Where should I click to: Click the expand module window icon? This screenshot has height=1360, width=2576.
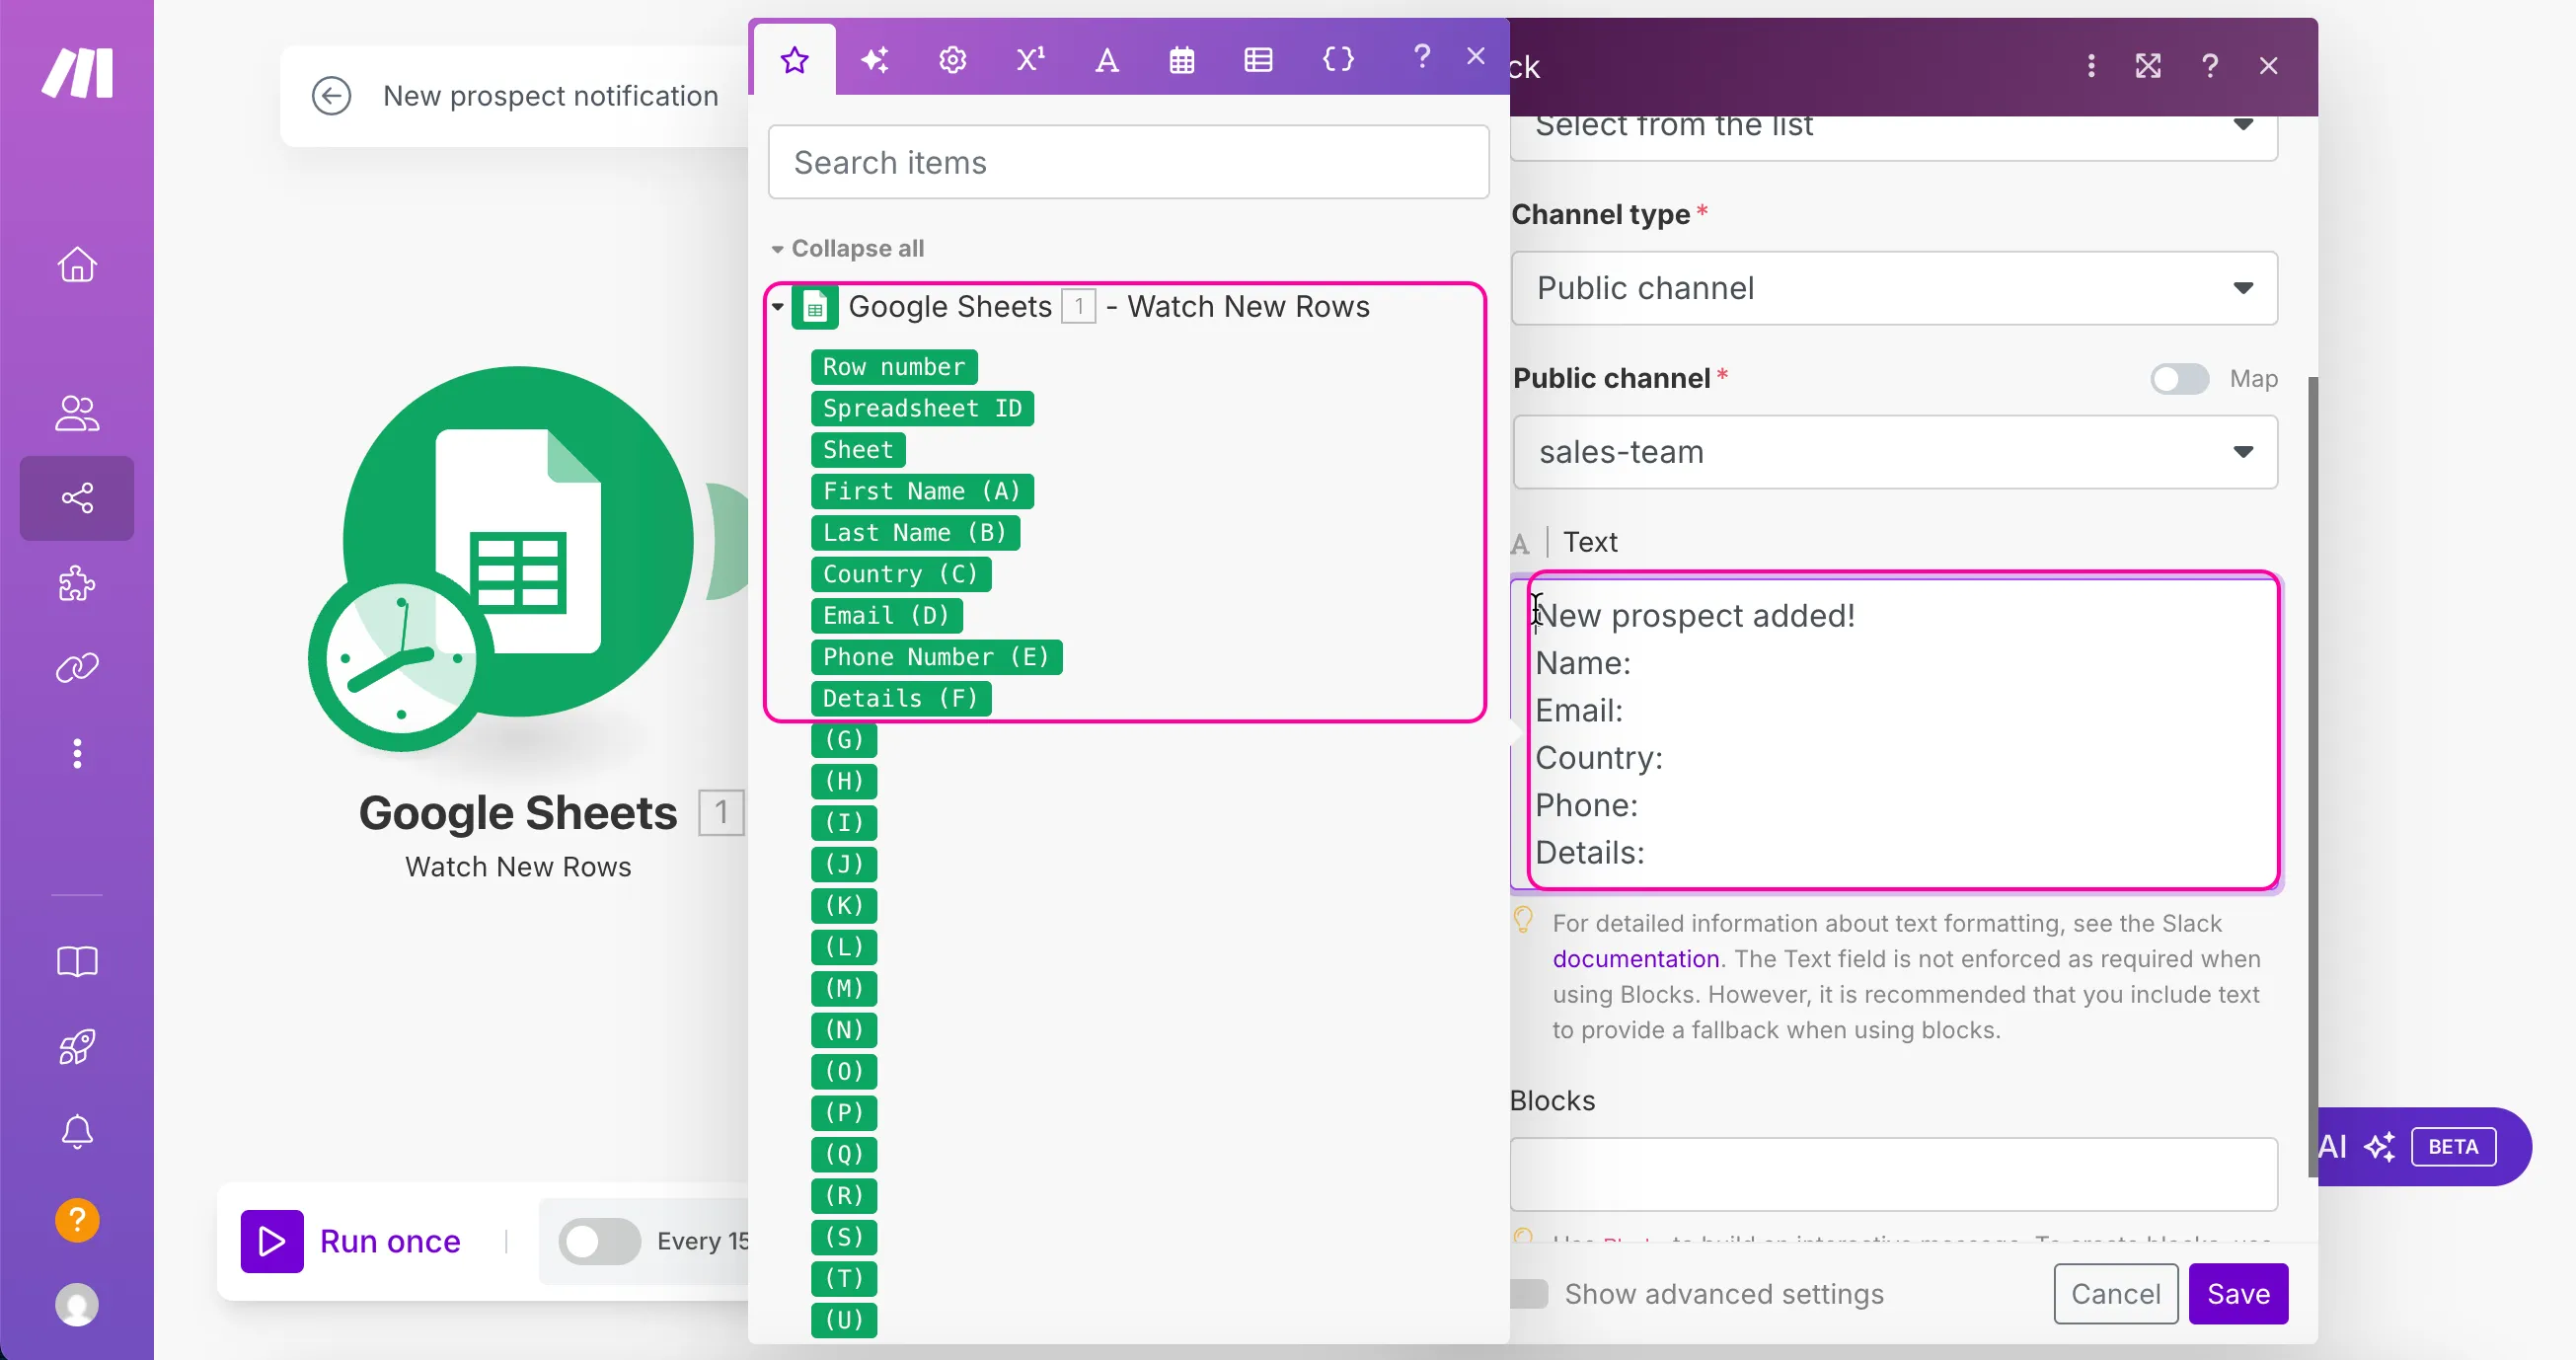pyautogui.click(x=2148, y=66)
